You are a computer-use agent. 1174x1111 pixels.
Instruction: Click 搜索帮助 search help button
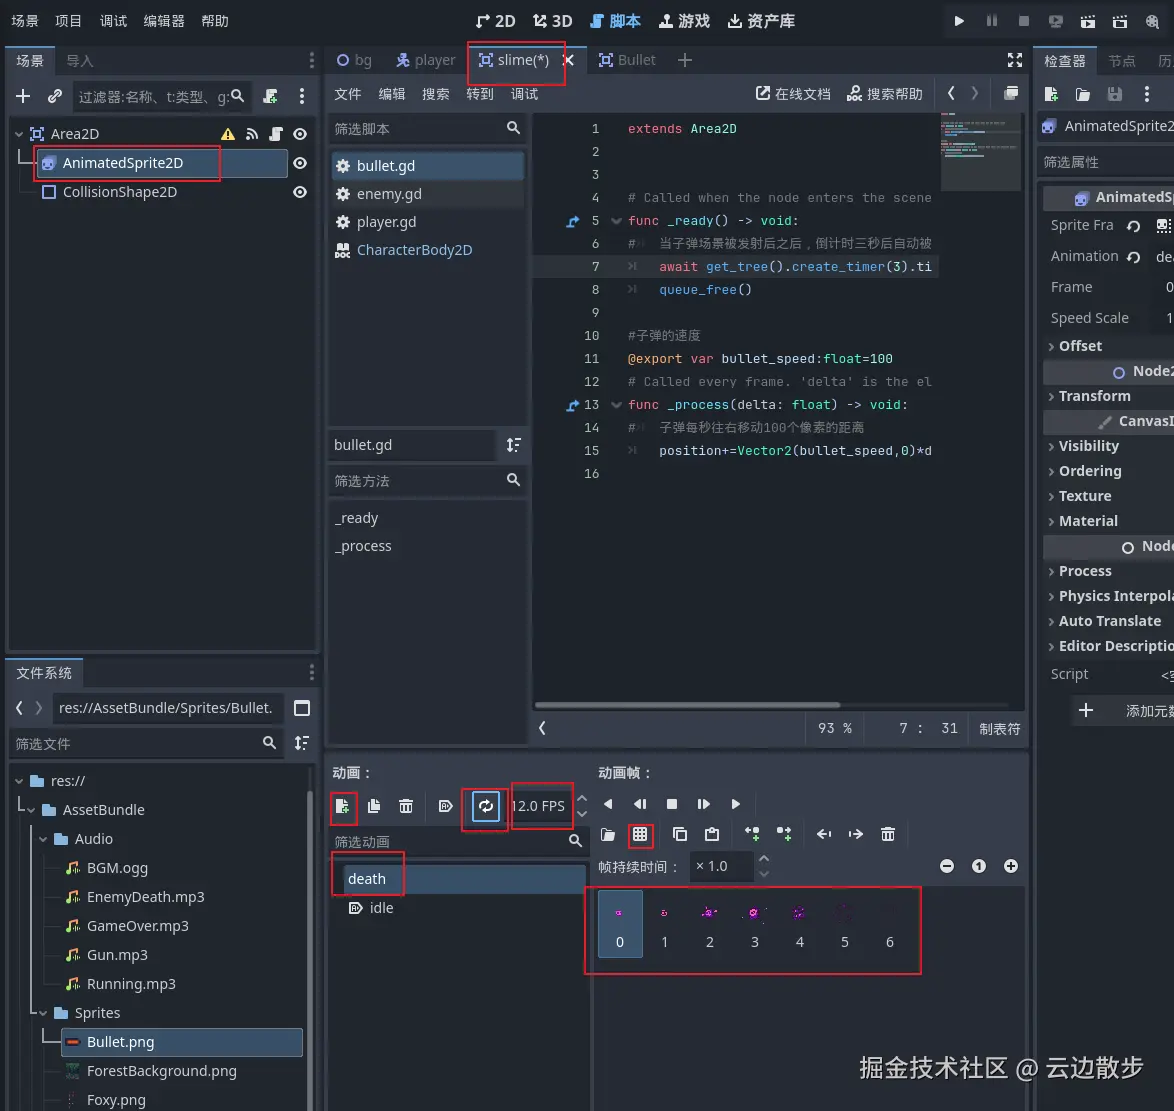(884, 94)
